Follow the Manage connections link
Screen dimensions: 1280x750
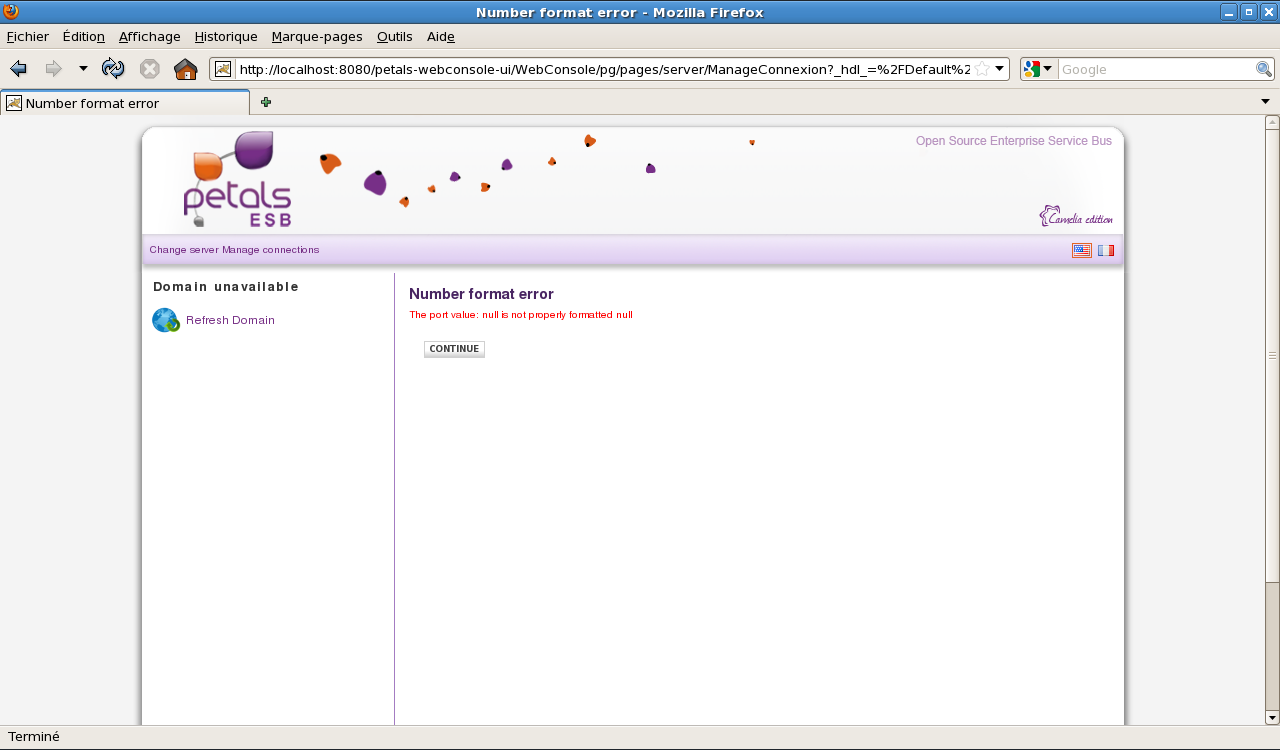271,250
